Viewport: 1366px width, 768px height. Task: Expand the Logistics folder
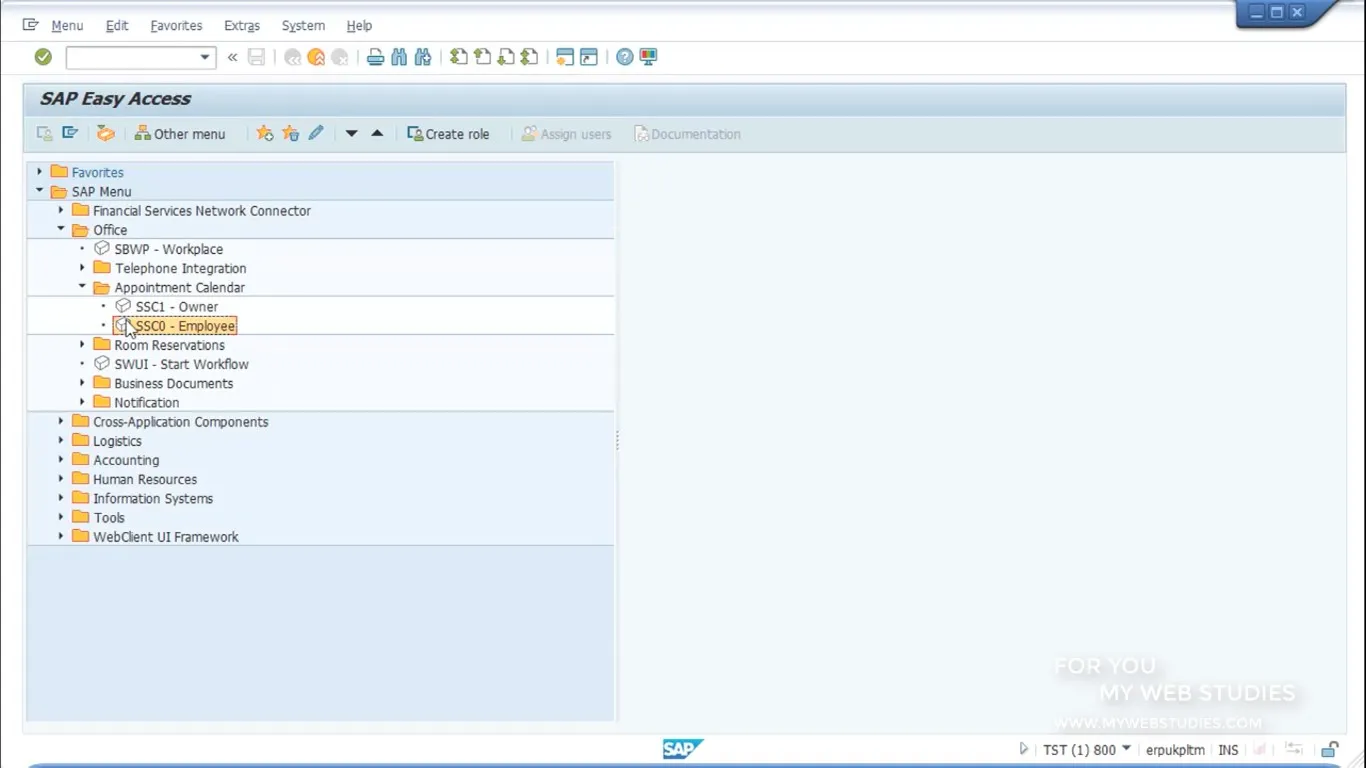click(x=61, y=441)
